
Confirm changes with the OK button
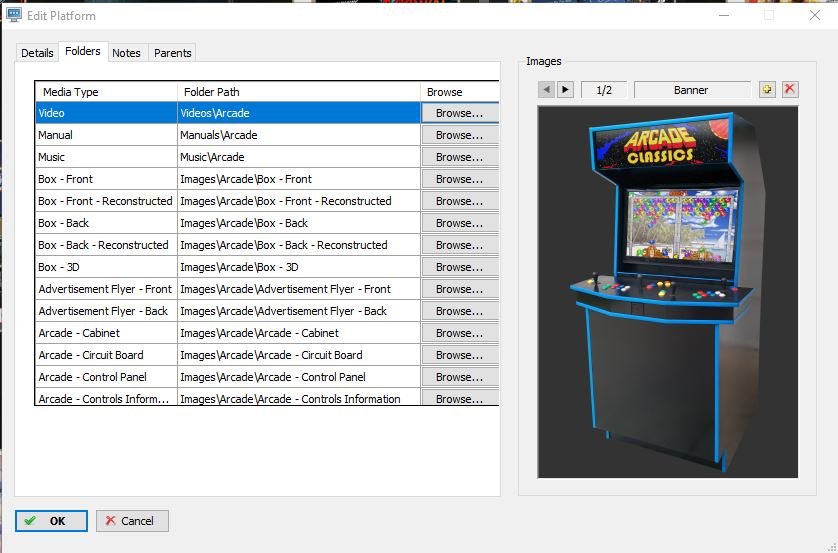pyautogui.click(x=51, y=521)
